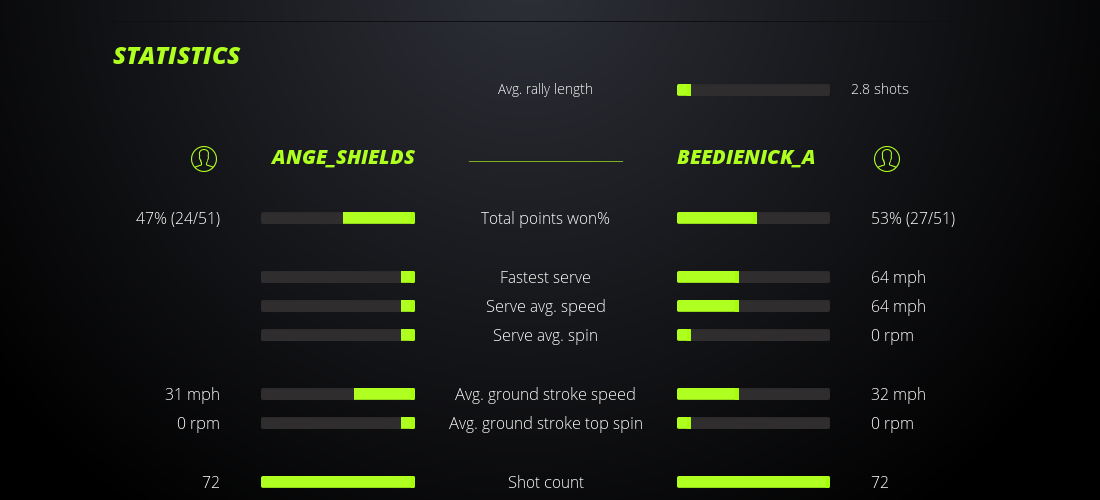Select the 'Shot count' stat label
Viewport: 1100px width, 500px height.
(545, 482)
